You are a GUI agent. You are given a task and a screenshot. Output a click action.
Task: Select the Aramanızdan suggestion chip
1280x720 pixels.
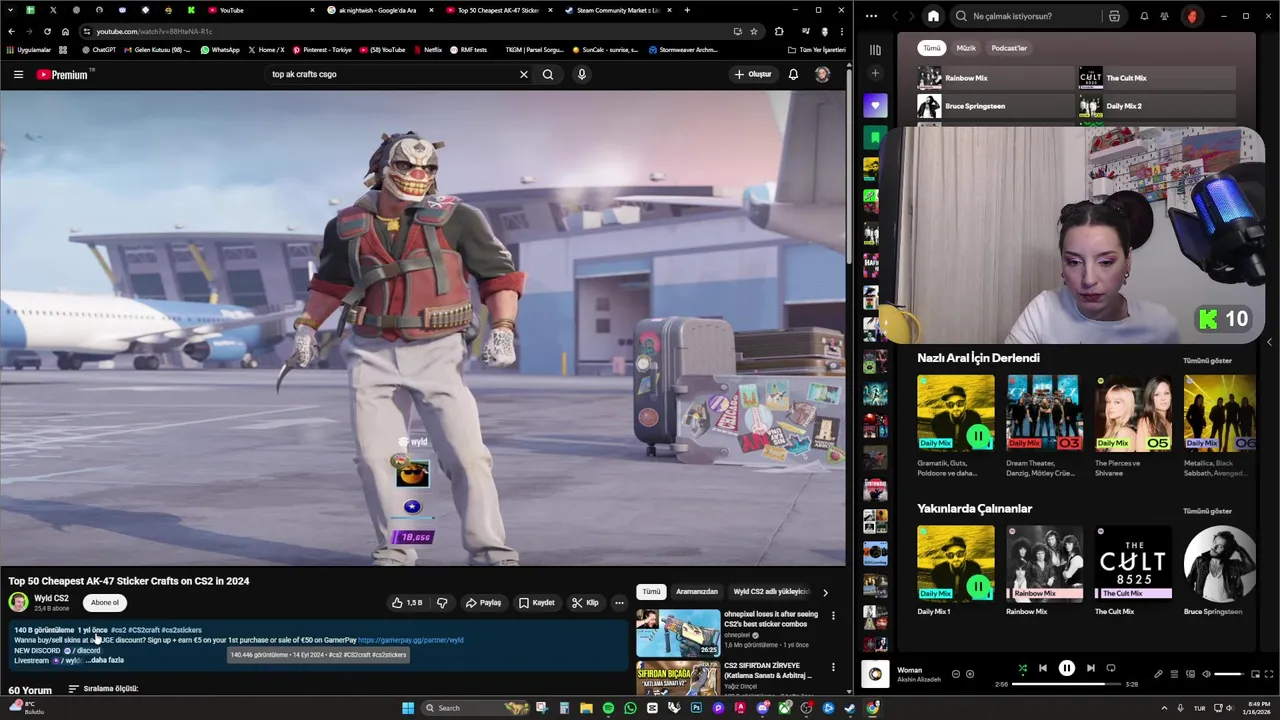point(697,592)
